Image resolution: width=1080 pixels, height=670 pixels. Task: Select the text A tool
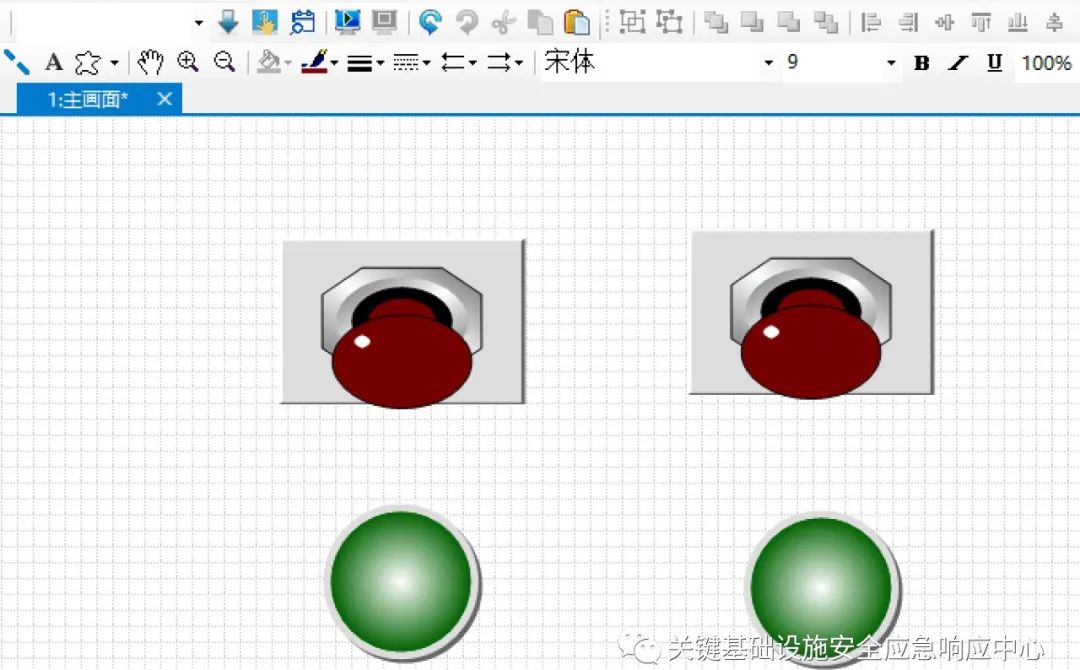tap(53, 63)
